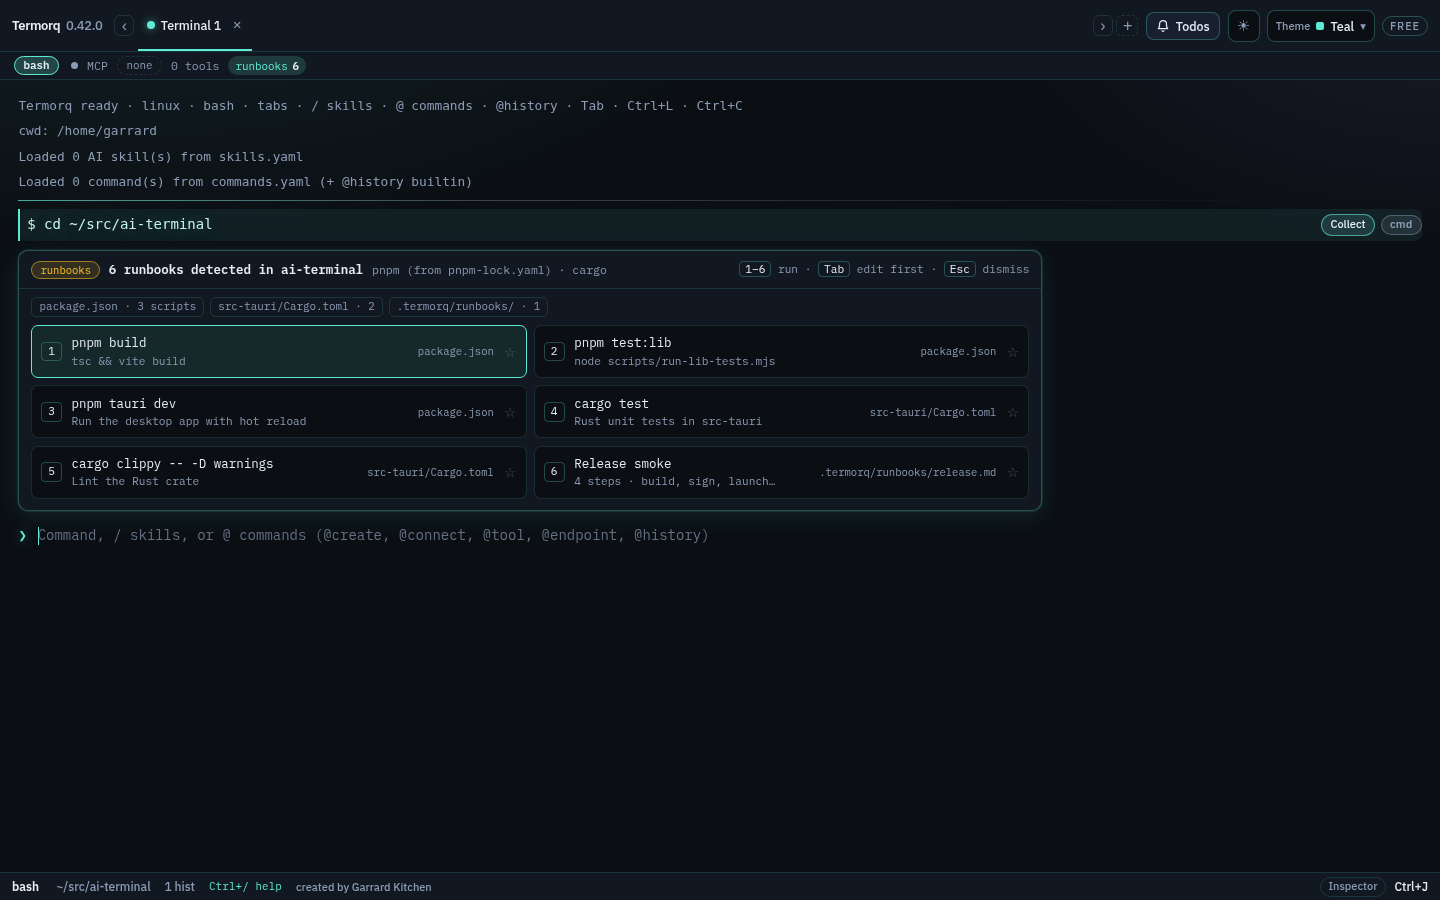The height and width of the screenshot is (900, 1440).
Task: Open the Inspector panel
Action: coord(1352,887)
